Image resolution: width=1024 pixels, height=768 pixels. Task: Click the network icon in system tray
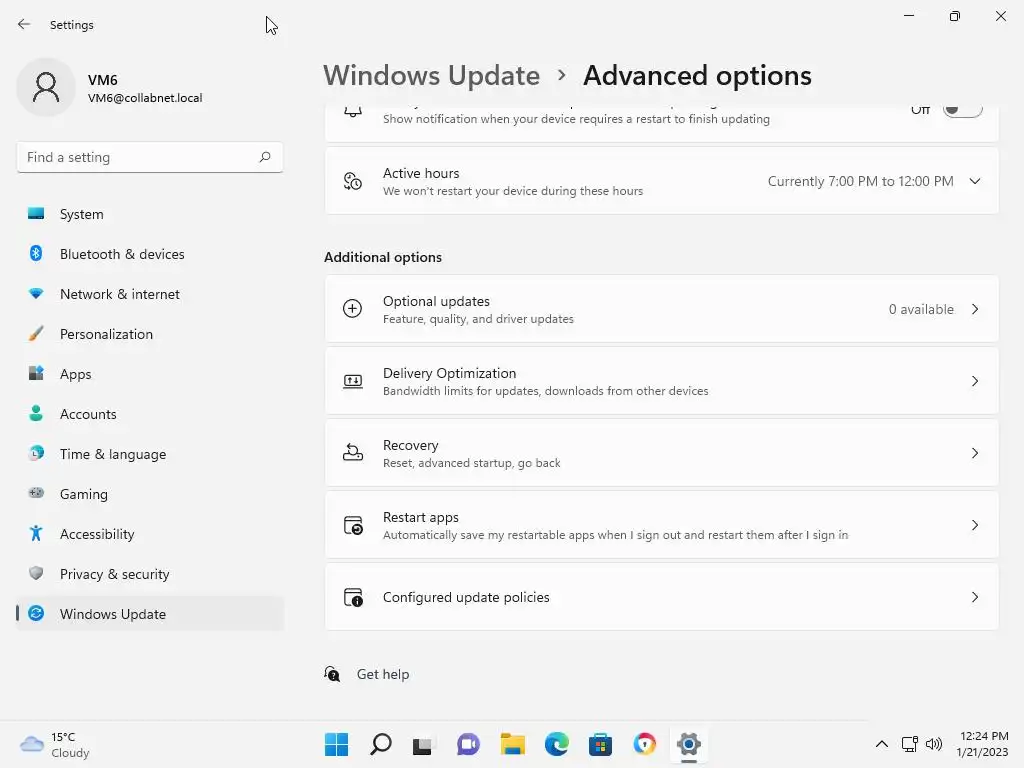click(910, 744)
